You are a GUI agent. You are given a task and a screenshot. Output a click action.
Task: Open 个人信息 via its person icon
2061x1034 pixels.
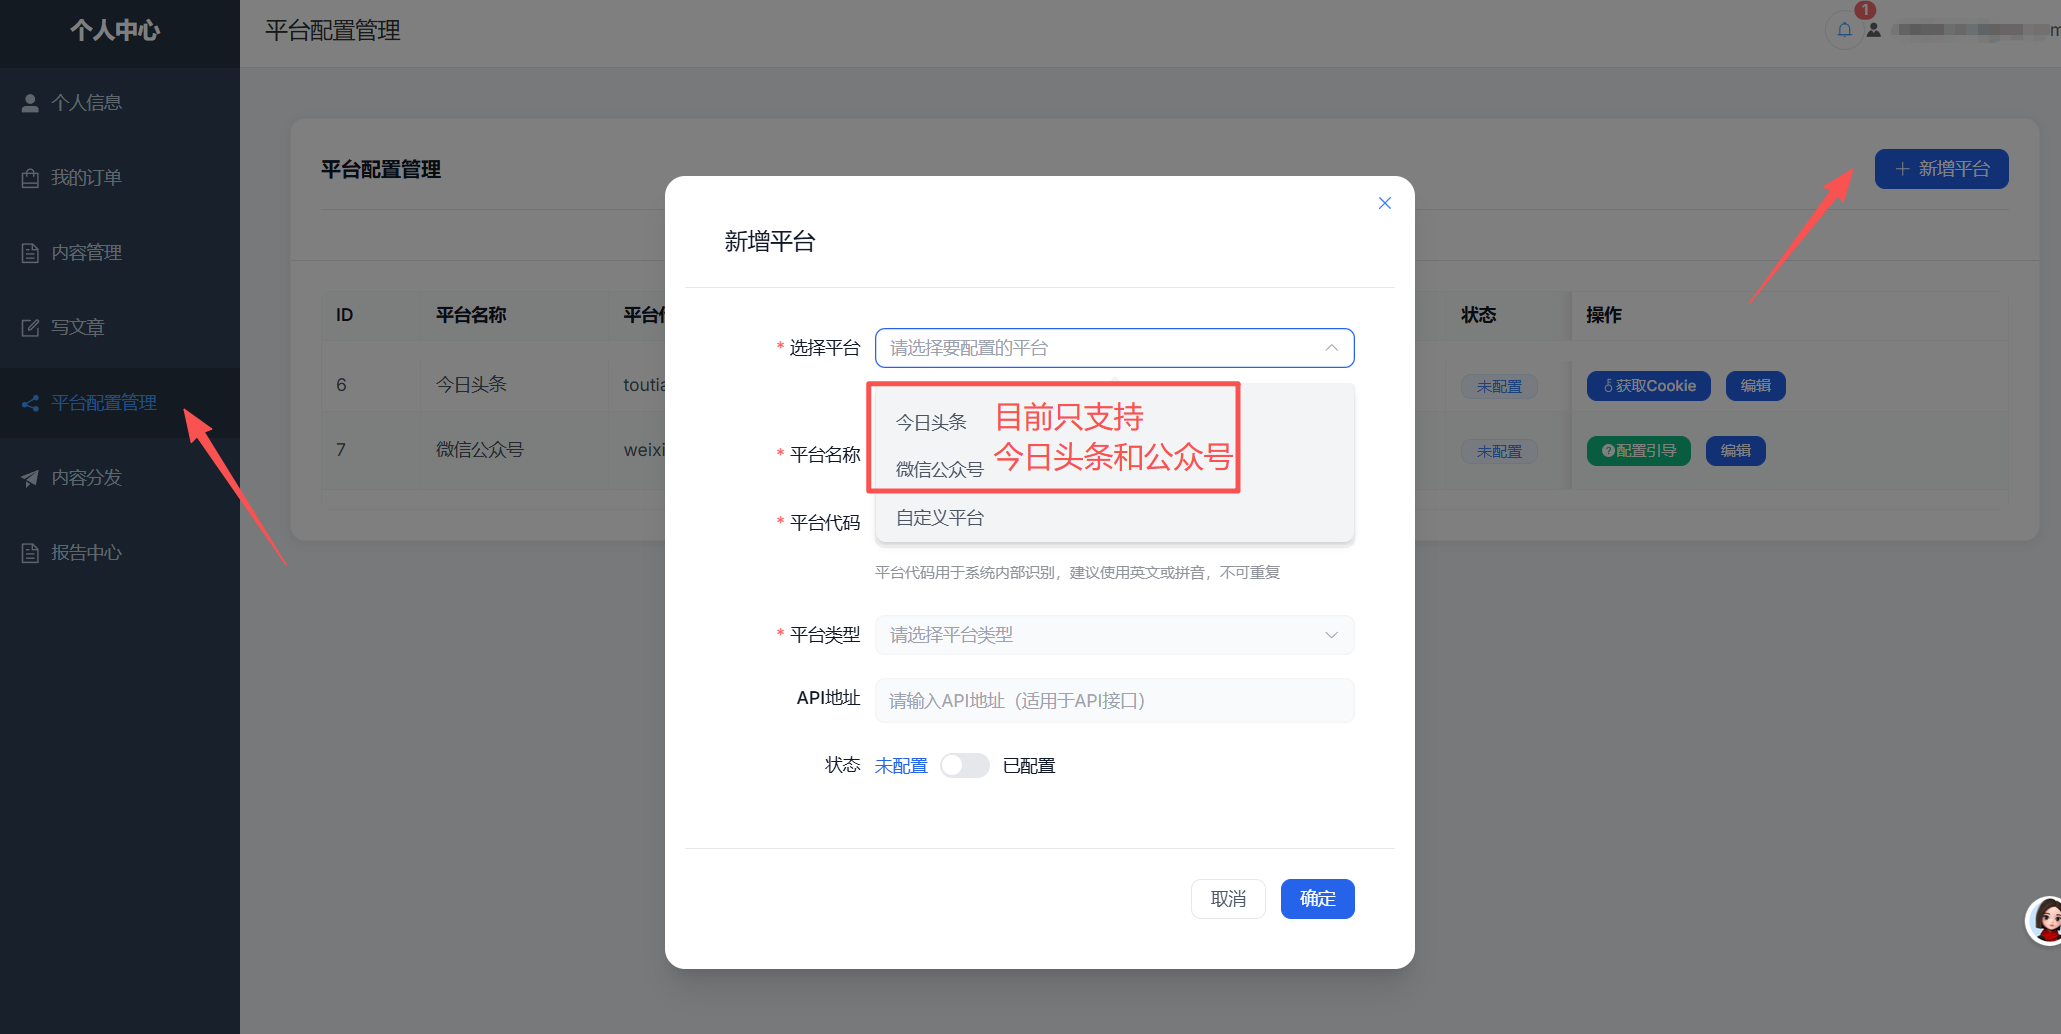[x=30, y=103]
